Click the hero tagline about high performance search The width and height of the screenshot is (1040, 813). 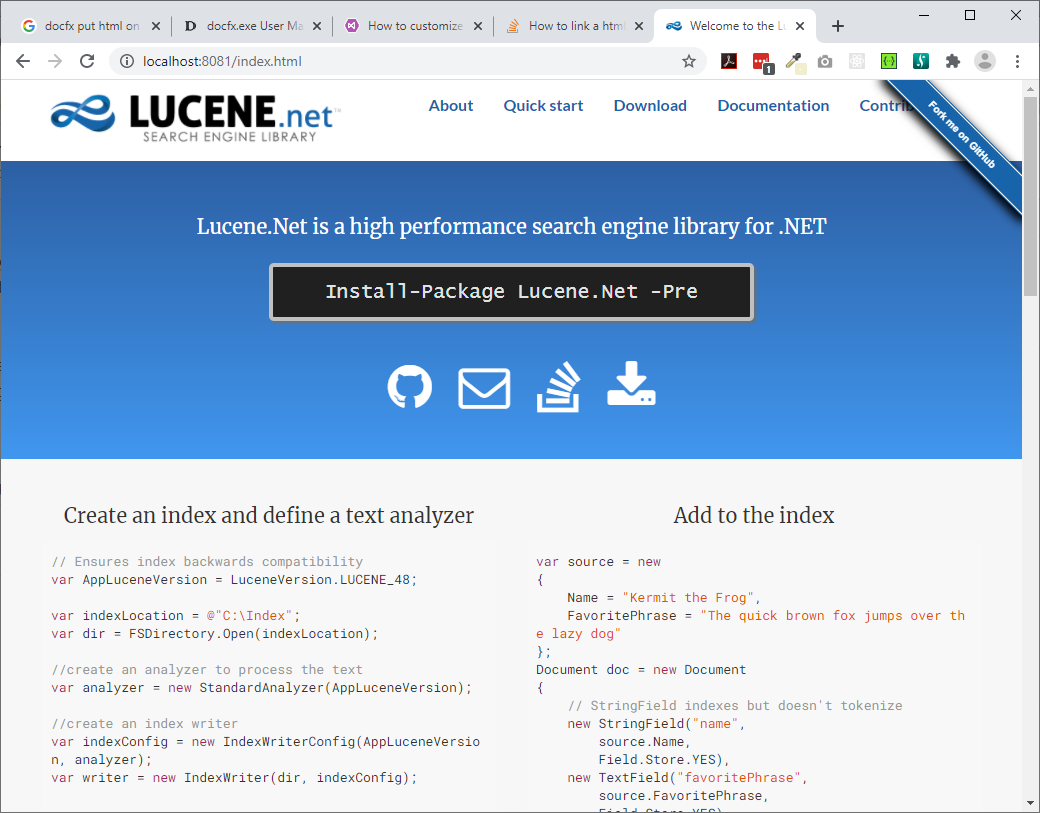[511, 226]
